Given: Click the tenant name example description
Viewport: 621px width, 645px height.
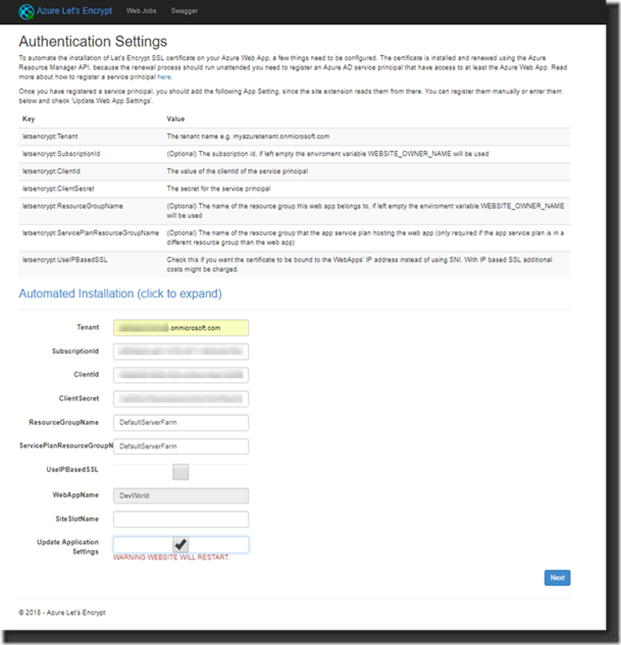Looking at the screenshot, I should point(248,137).
